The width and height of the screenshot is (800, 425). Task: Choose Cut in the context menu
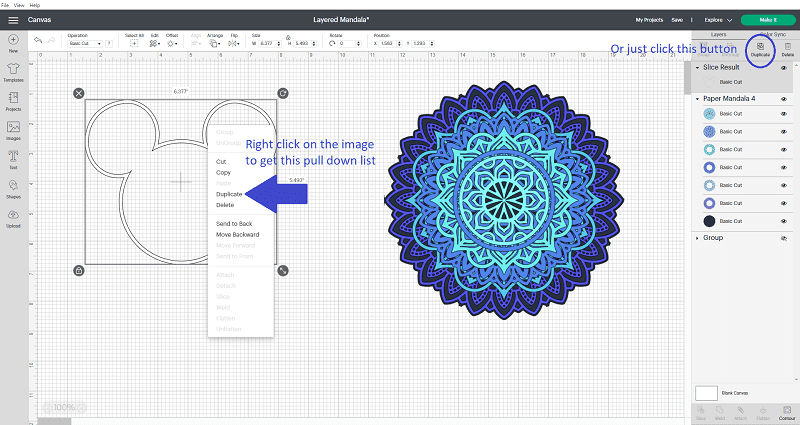click(221, 161)
